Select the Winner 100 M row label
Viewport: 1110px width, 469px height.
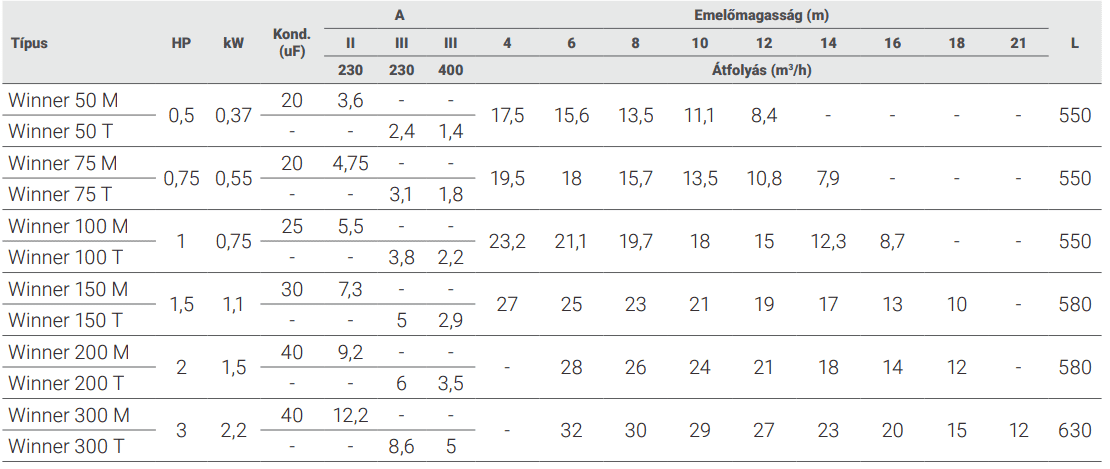68,226
